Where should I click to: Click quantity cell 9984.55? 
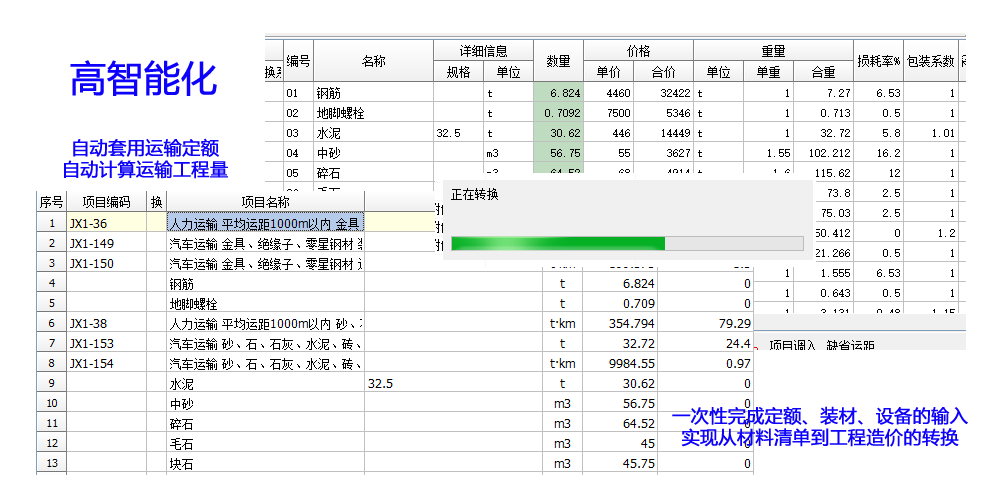619,364
